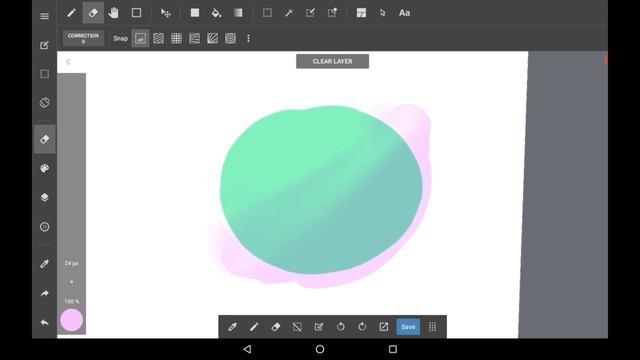Select brush in bottom shortcut bar
The width and height of the screenshot is (640, 360).
(x=254, y=327)
